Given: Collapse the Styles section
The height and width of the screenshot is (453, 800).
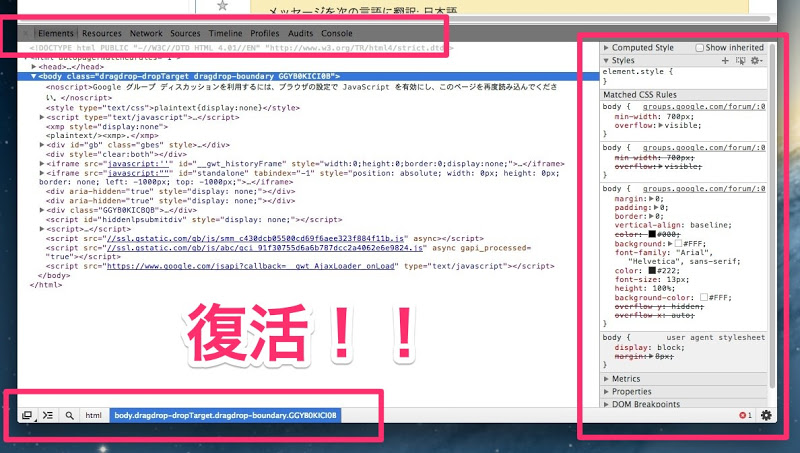Looking at the screenshot, I should [606, 60].
